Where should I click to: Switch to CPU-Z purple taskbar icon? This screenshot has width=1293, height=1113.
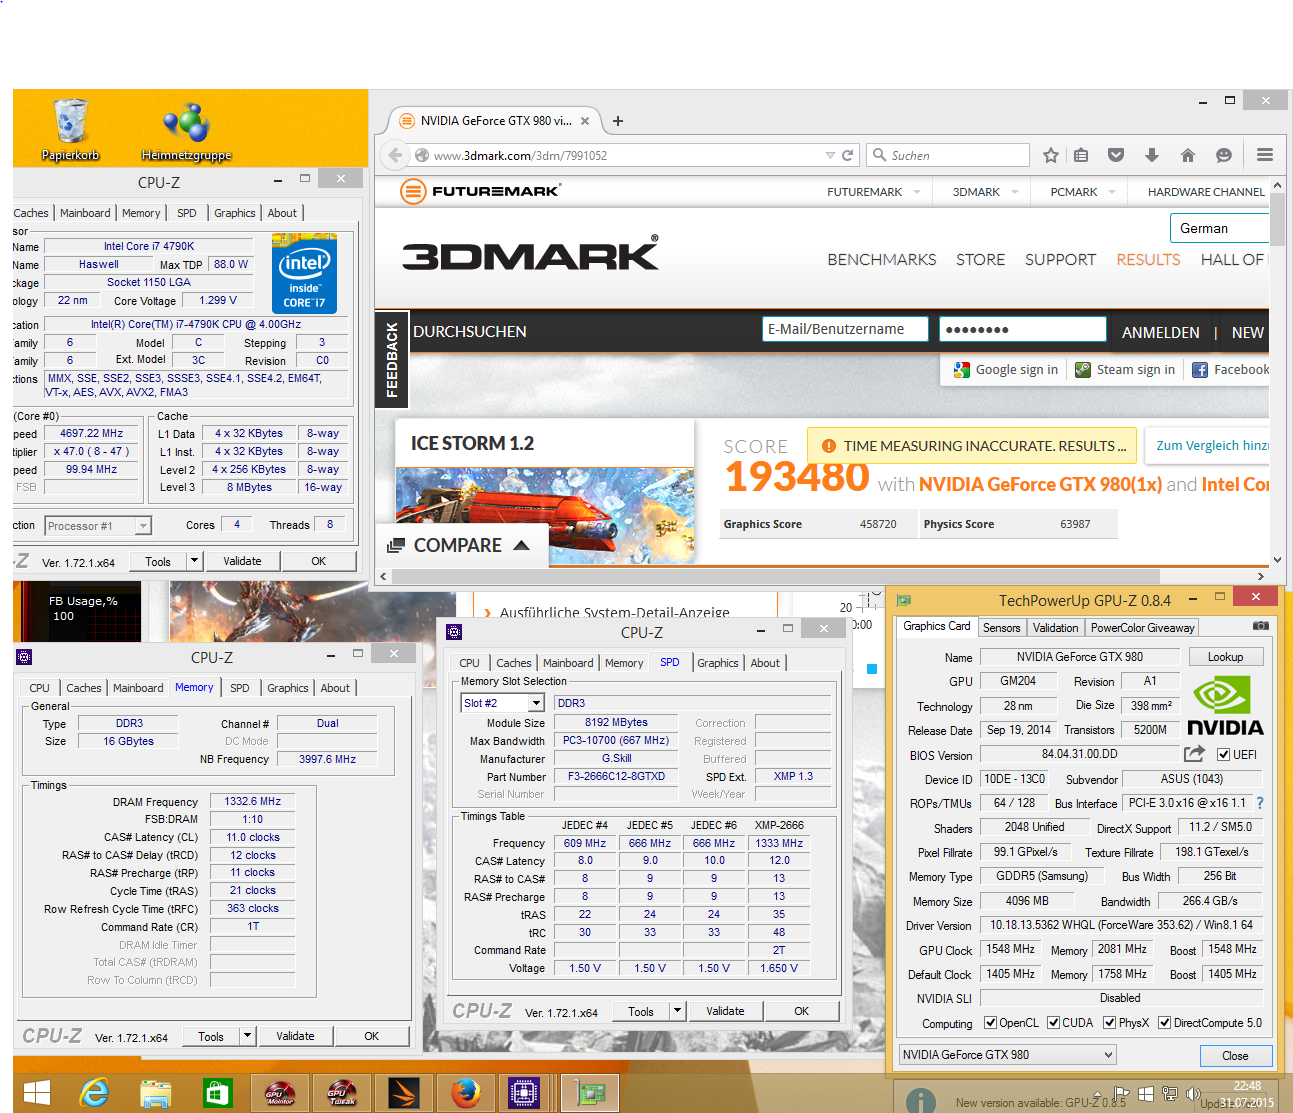click(x=523, y=1094)
